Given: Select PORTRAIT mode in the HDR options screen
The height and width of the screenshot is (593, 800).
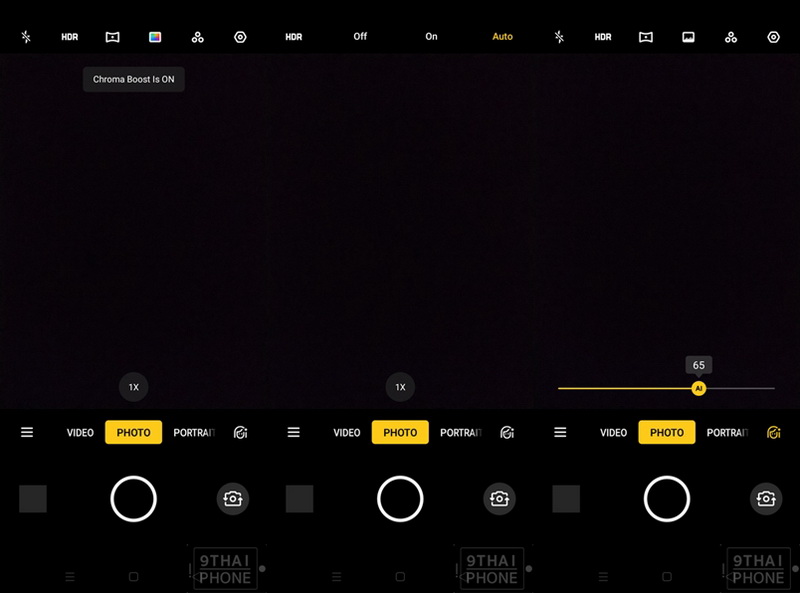Looking at the screenshot, I should pos(461,432).
